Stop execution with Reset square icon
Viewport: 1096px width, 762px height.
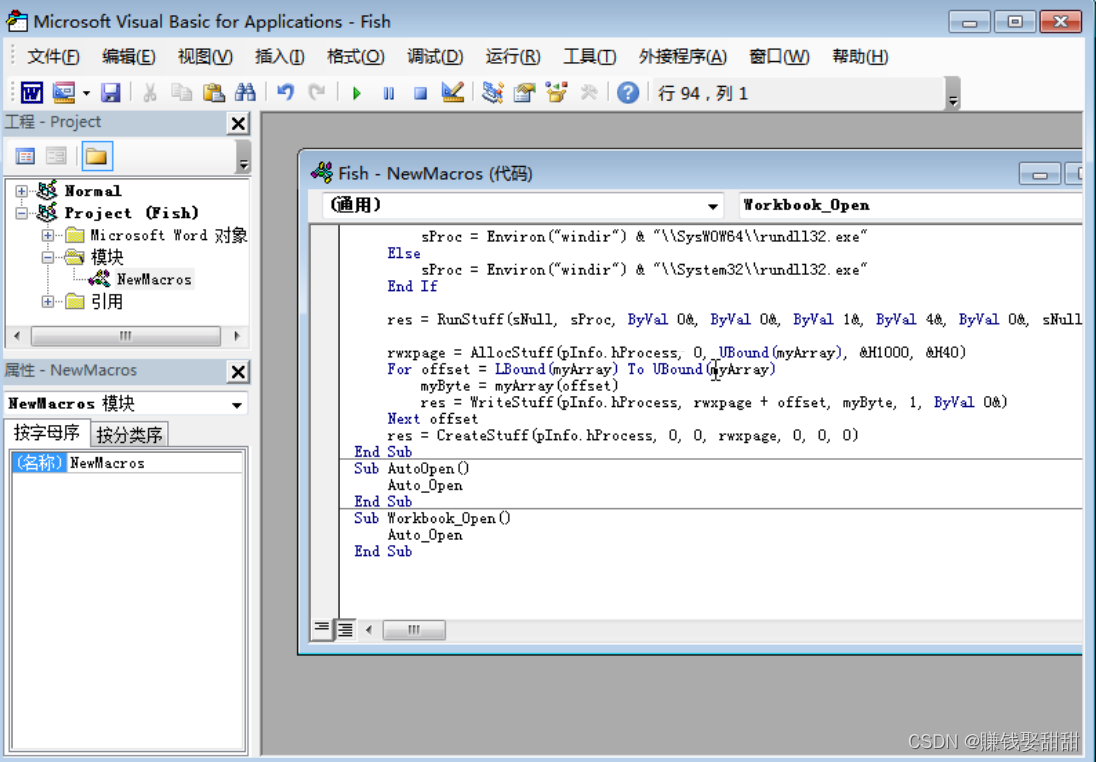pyautogui.click(x=420, y=93)
